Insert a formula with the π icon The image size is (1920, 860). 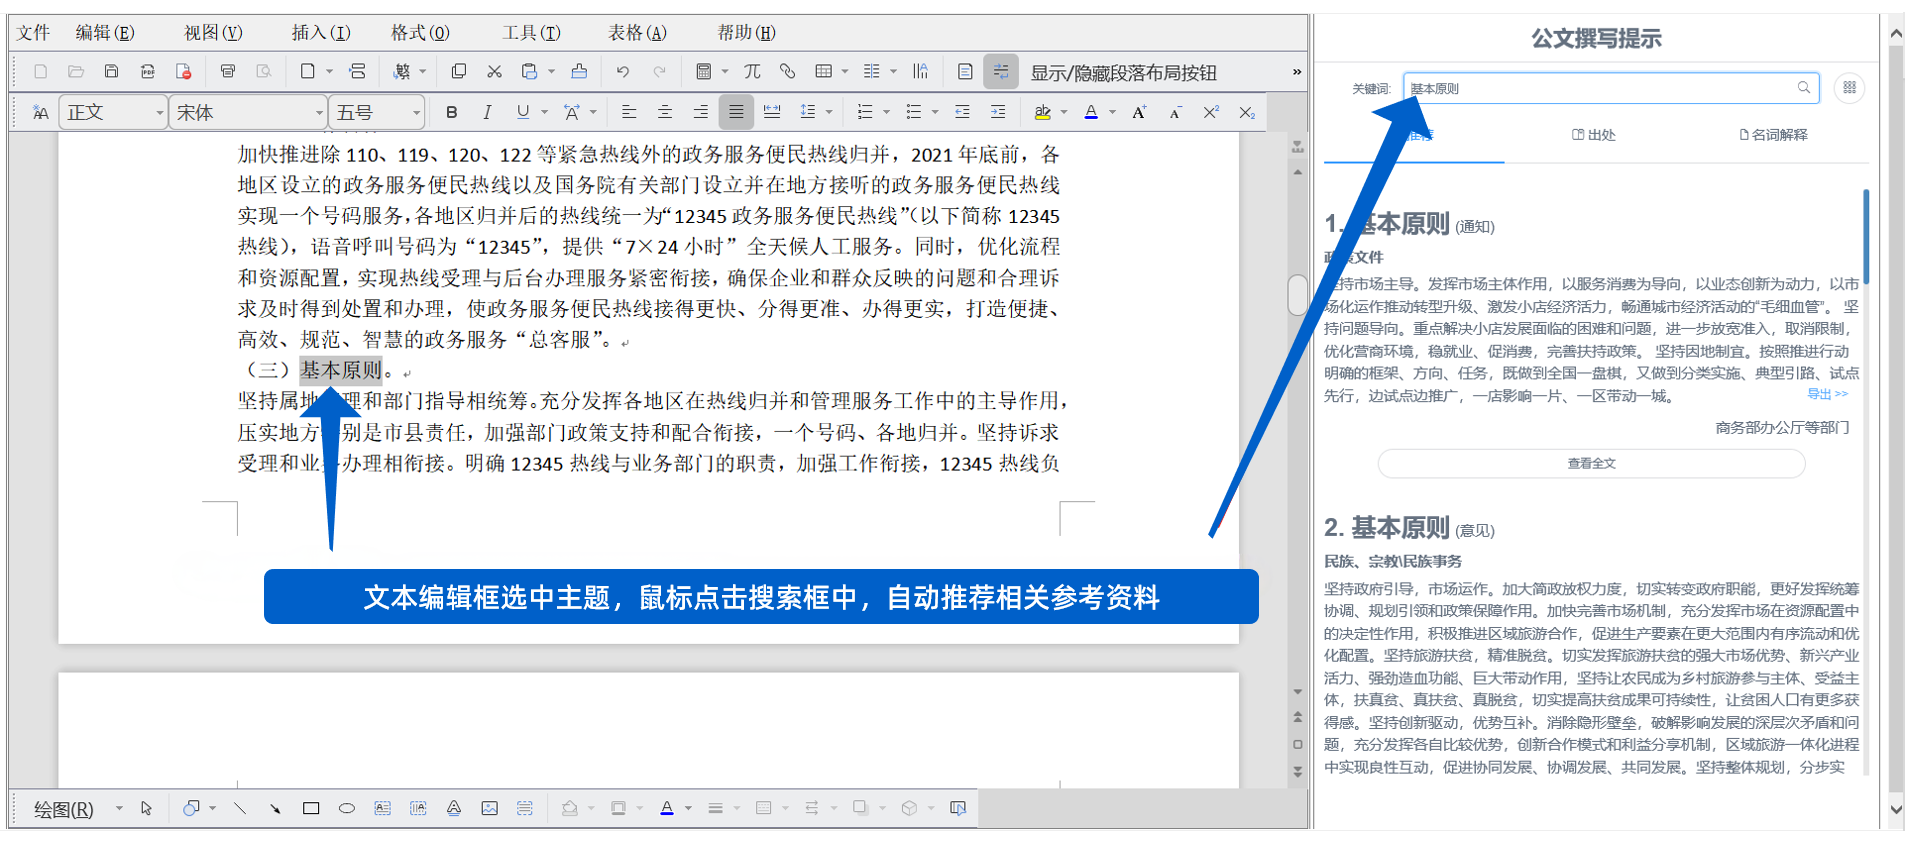tap(752, 72)
